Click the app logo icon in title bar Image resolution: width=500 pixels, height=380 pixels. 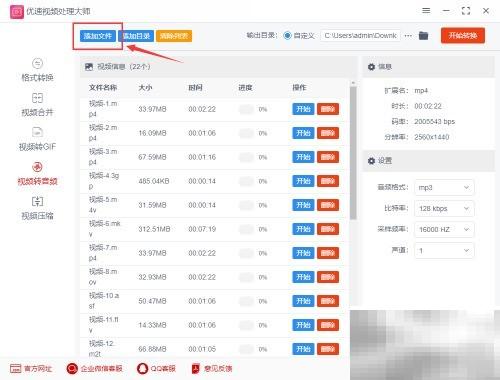tap(17, 12)
